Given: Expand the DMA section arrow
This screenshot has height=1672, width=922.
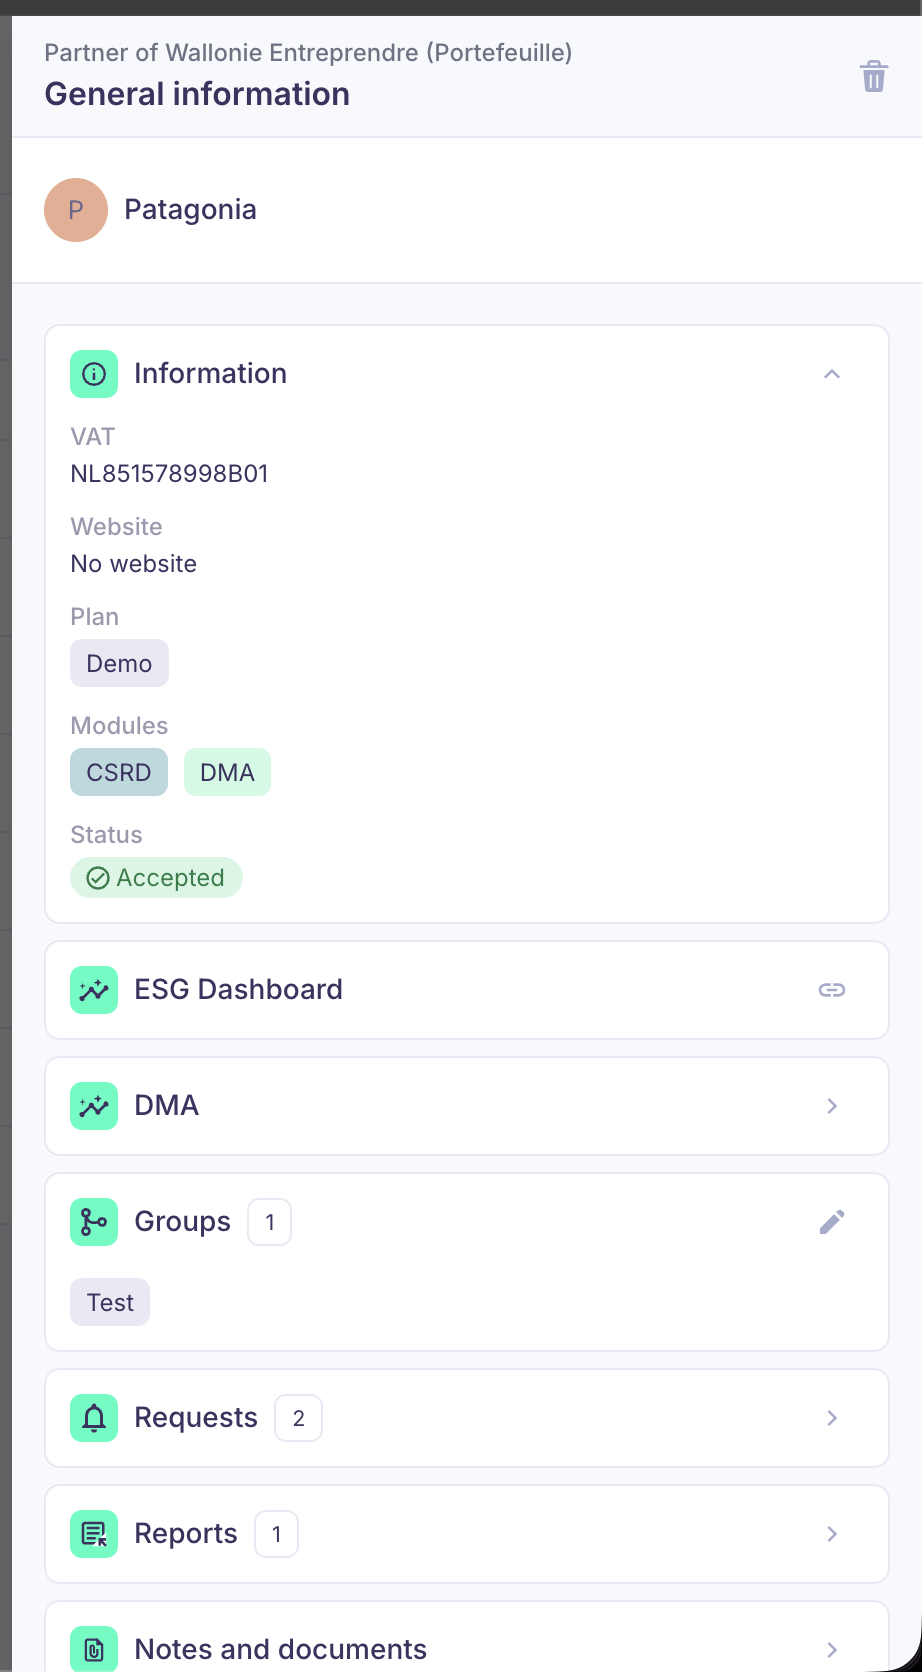Looking at the screenshot, I should tap(832, 1106).
